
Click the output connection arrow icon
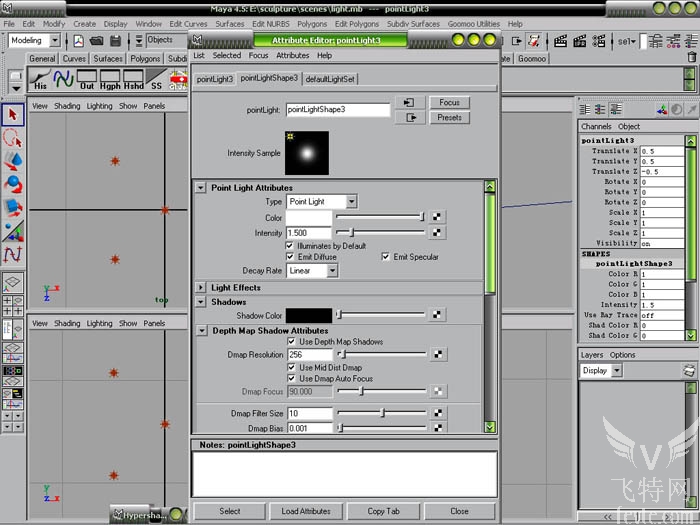coord(409,118)
